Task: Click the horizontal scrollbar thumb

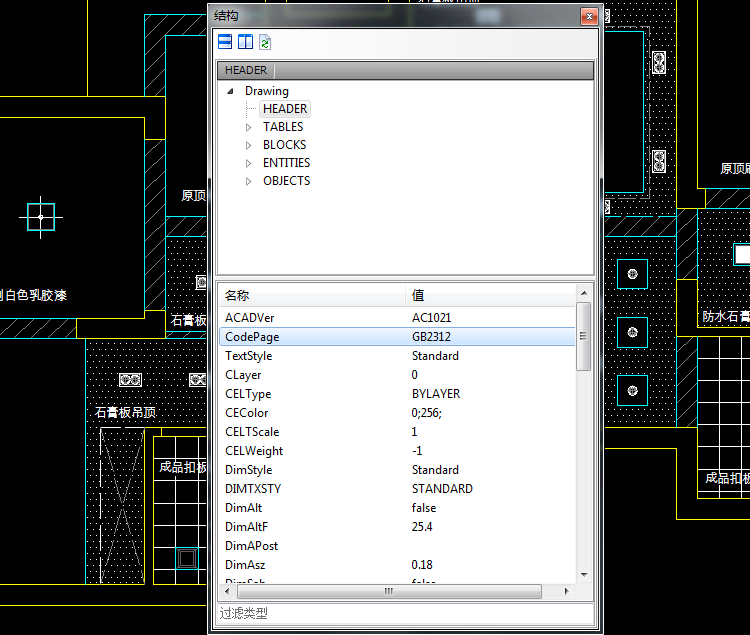Action: point(389,591)
